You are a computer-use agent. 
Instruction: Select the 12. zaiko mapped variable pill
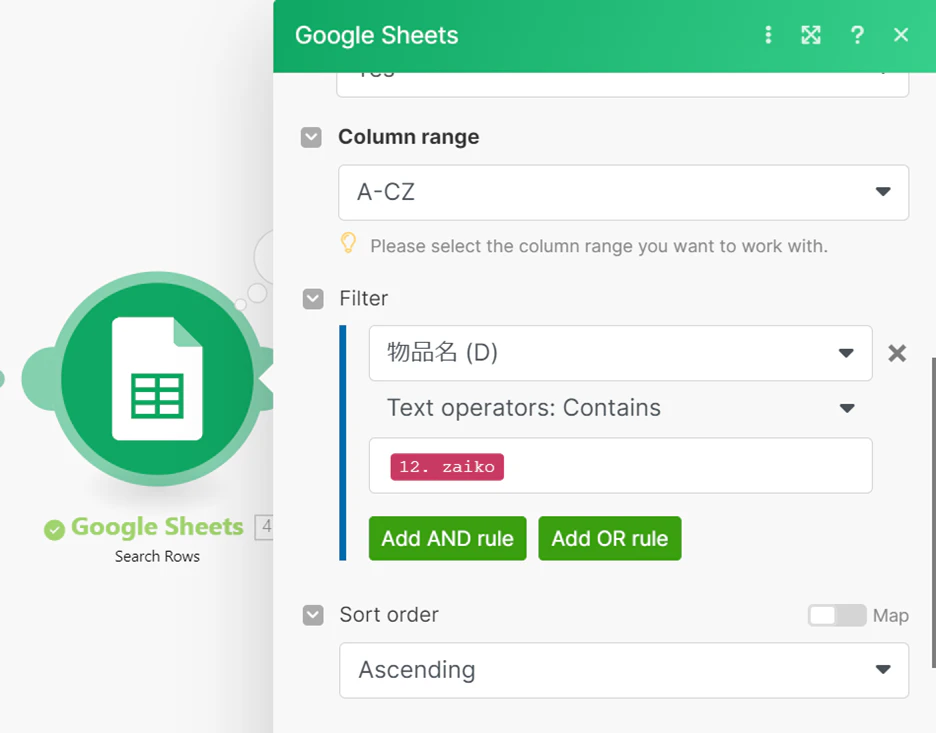[447, 467]
